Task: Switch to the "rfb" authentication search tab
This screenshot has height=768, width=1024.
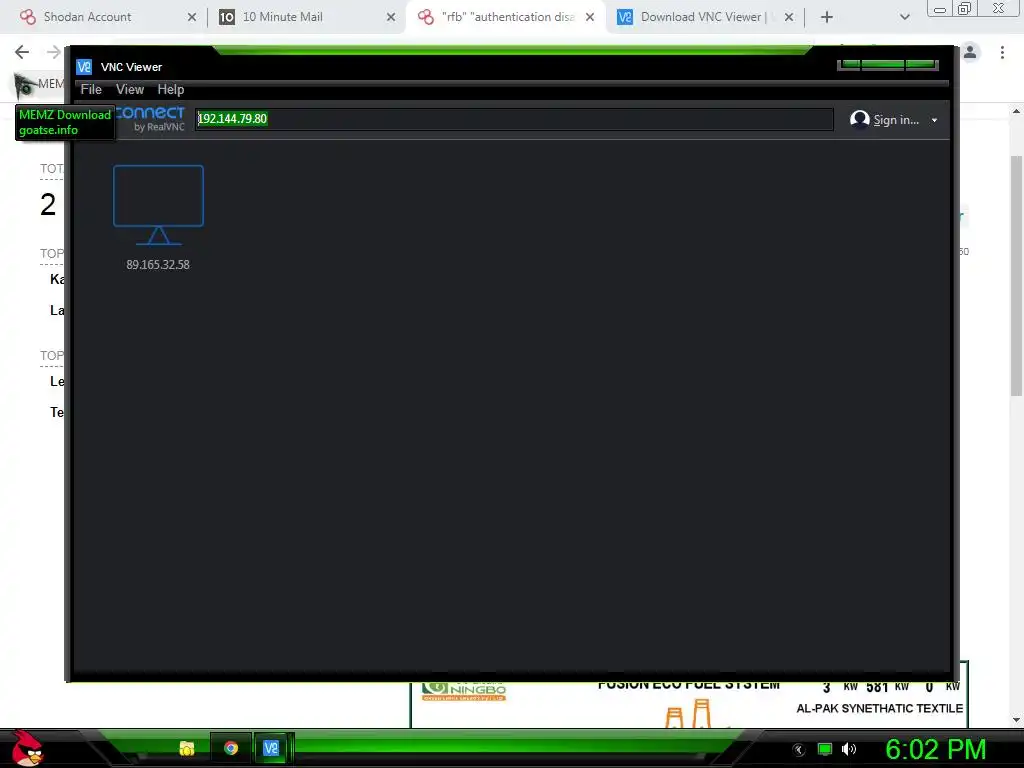Action: 506,17
